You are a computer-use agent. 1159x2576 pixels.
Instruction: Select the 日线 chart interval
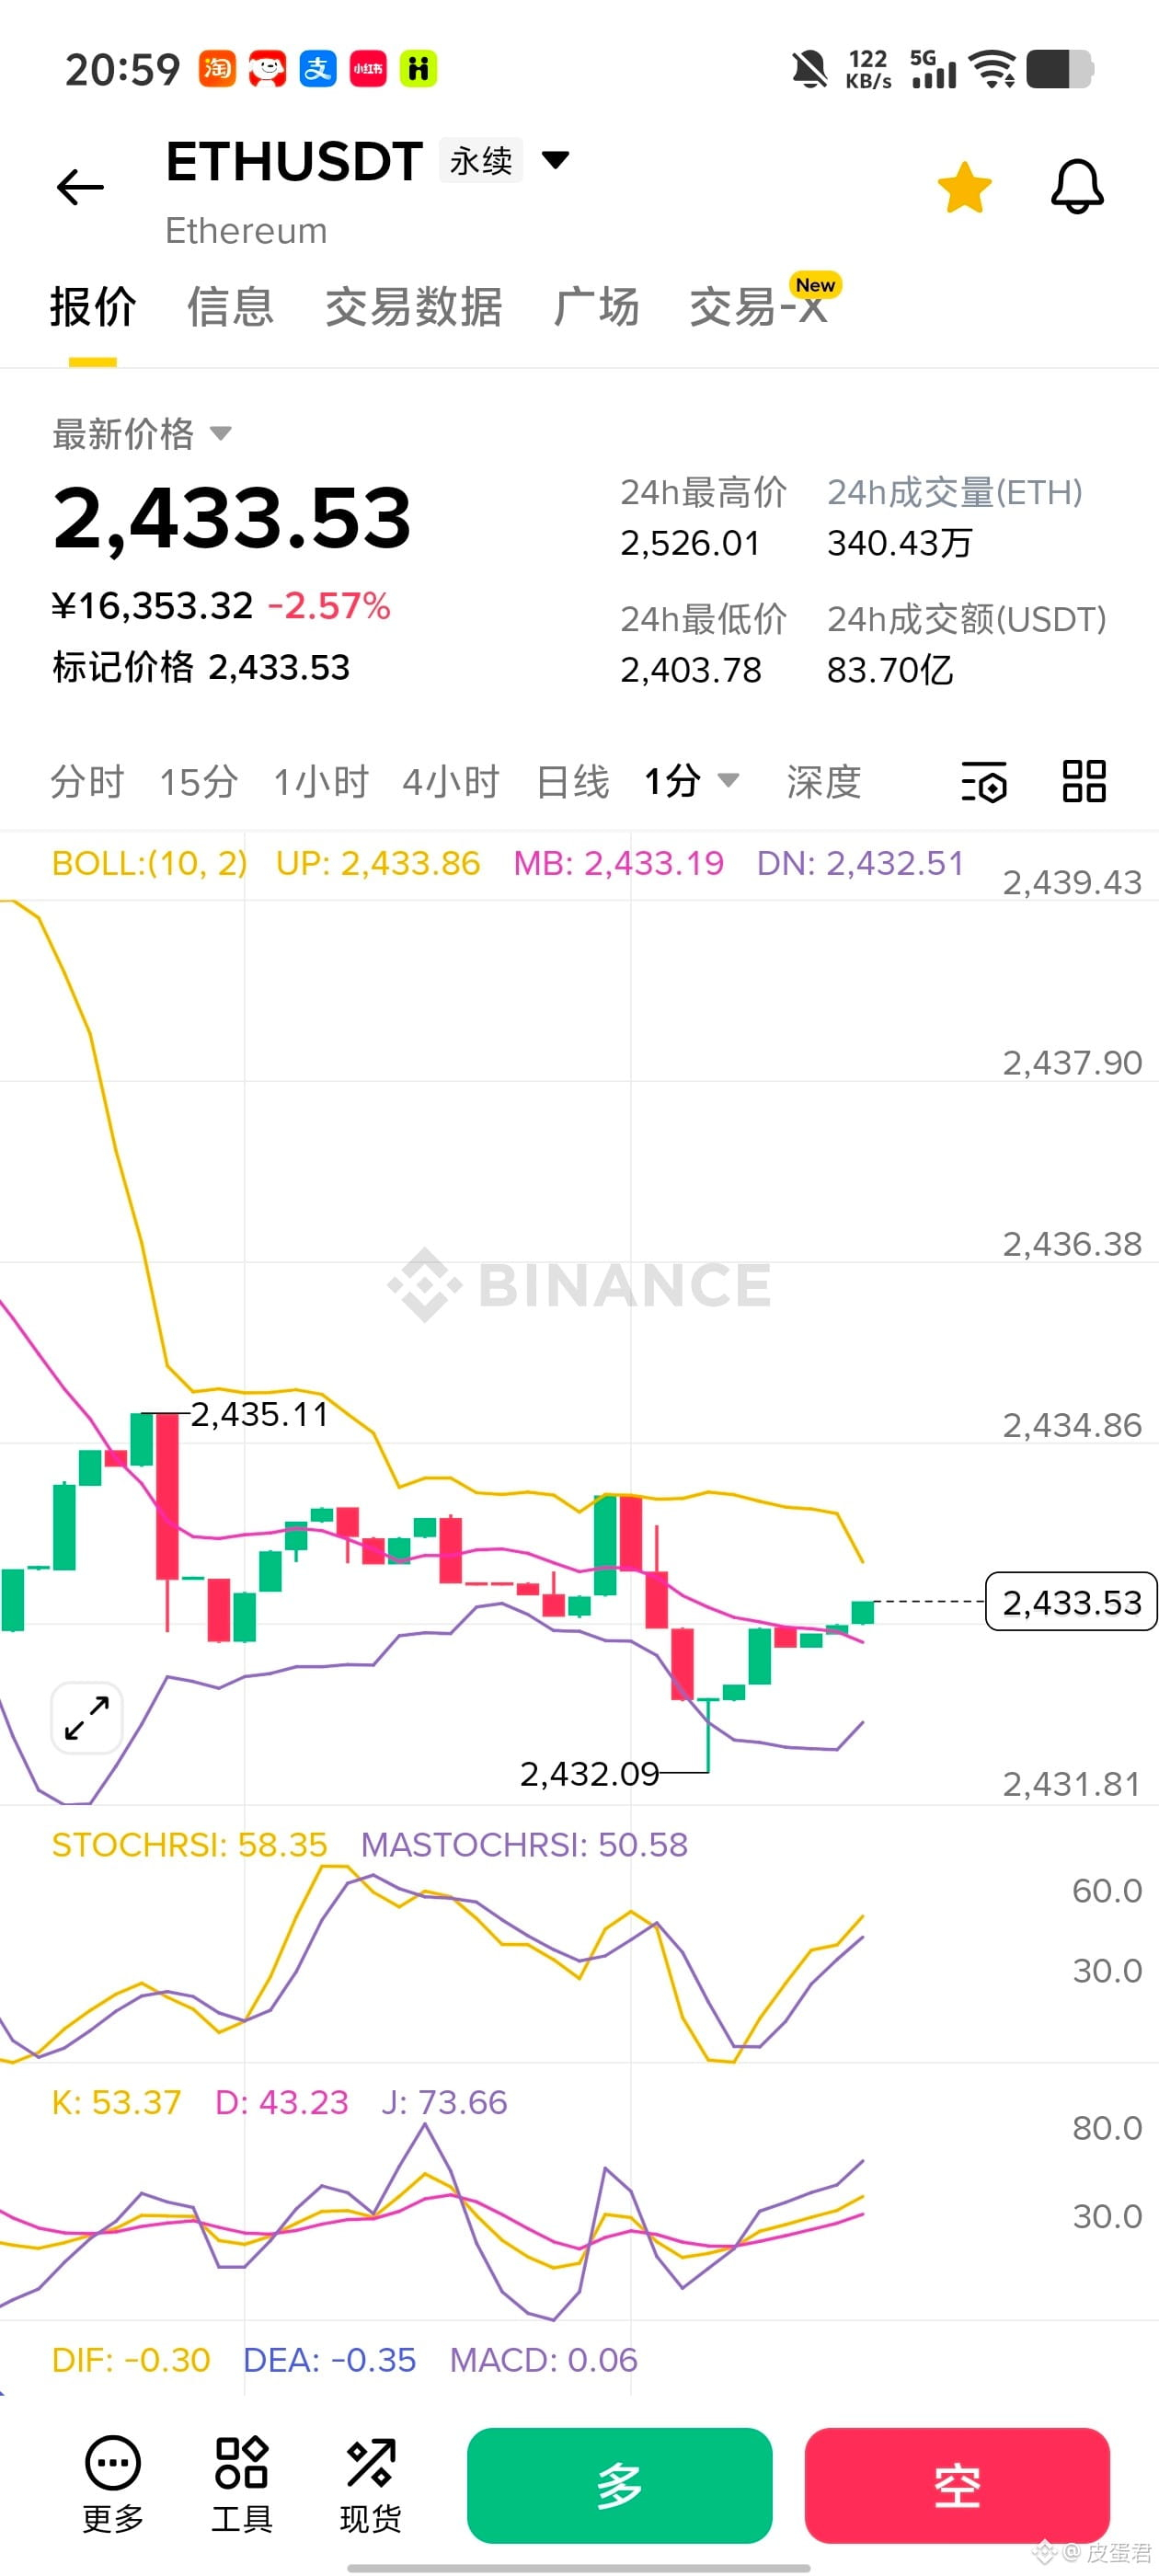[572, 782]
